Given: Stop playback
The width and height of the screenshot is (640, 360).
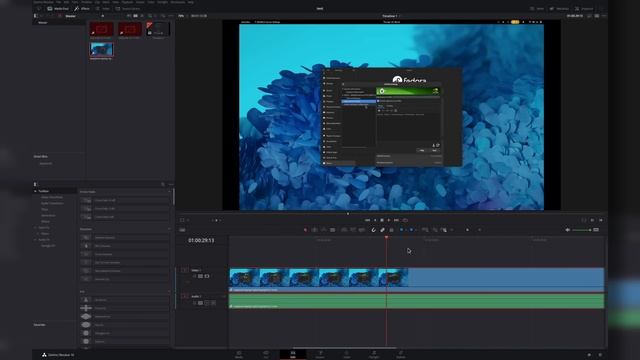Looking at the screenshot, I should [382, 220].
